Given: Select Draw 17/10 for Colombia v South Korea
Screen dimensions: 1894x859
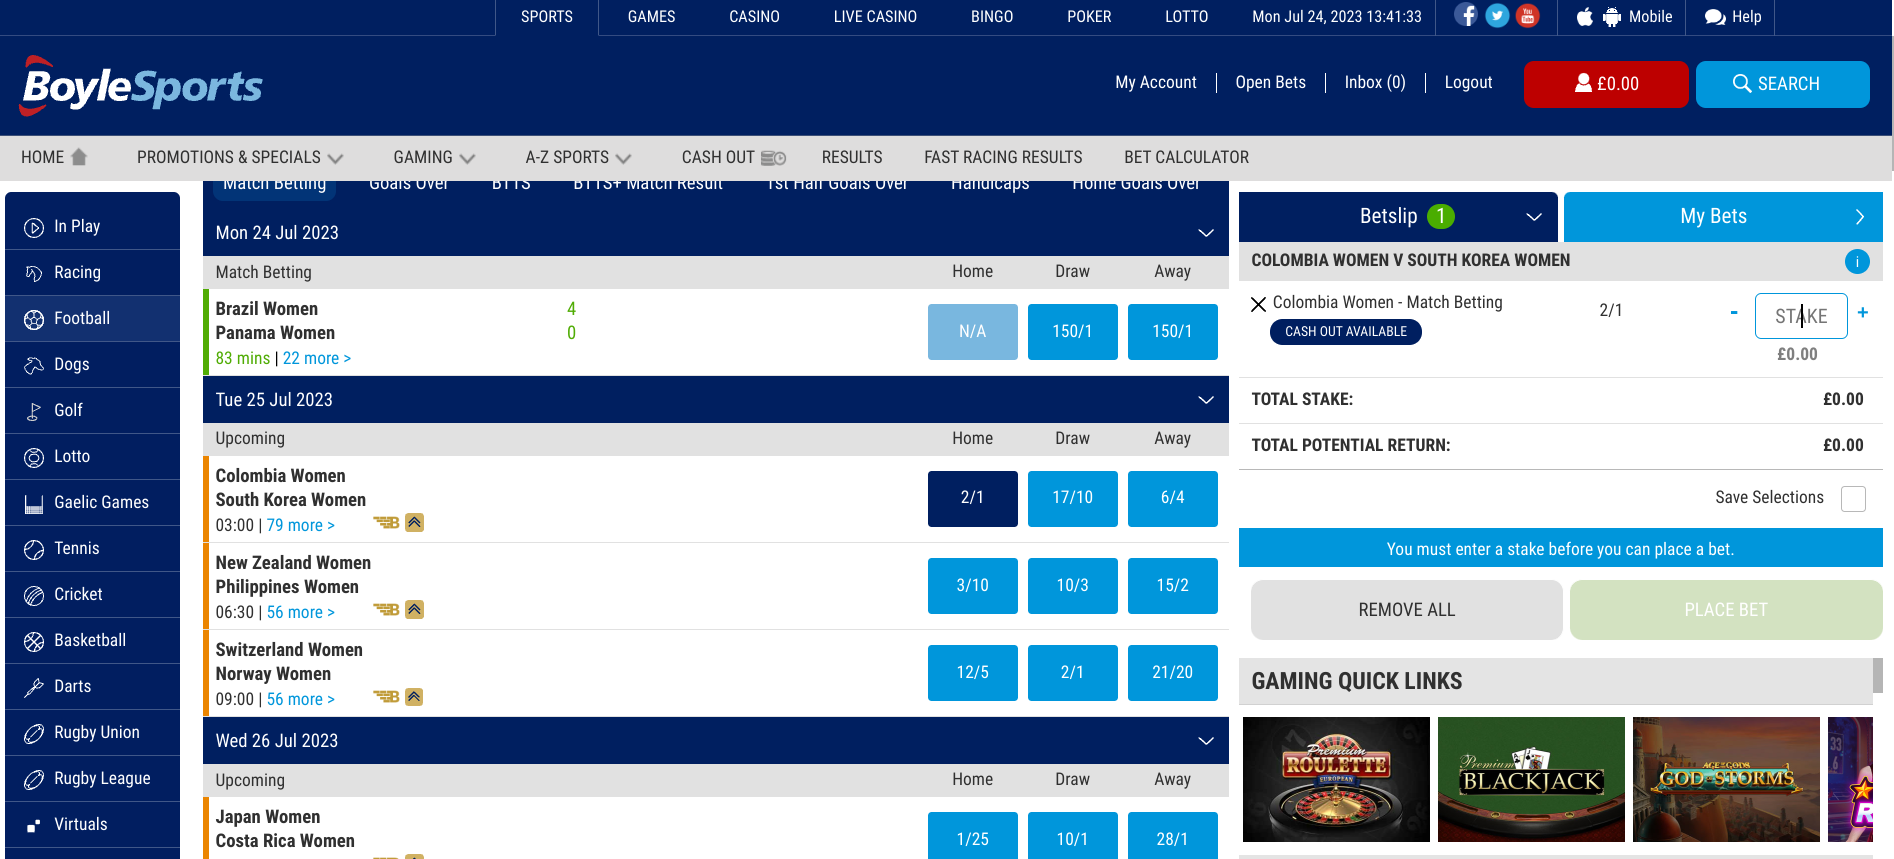Looking at the screenshot, I should click(1072, 498).
